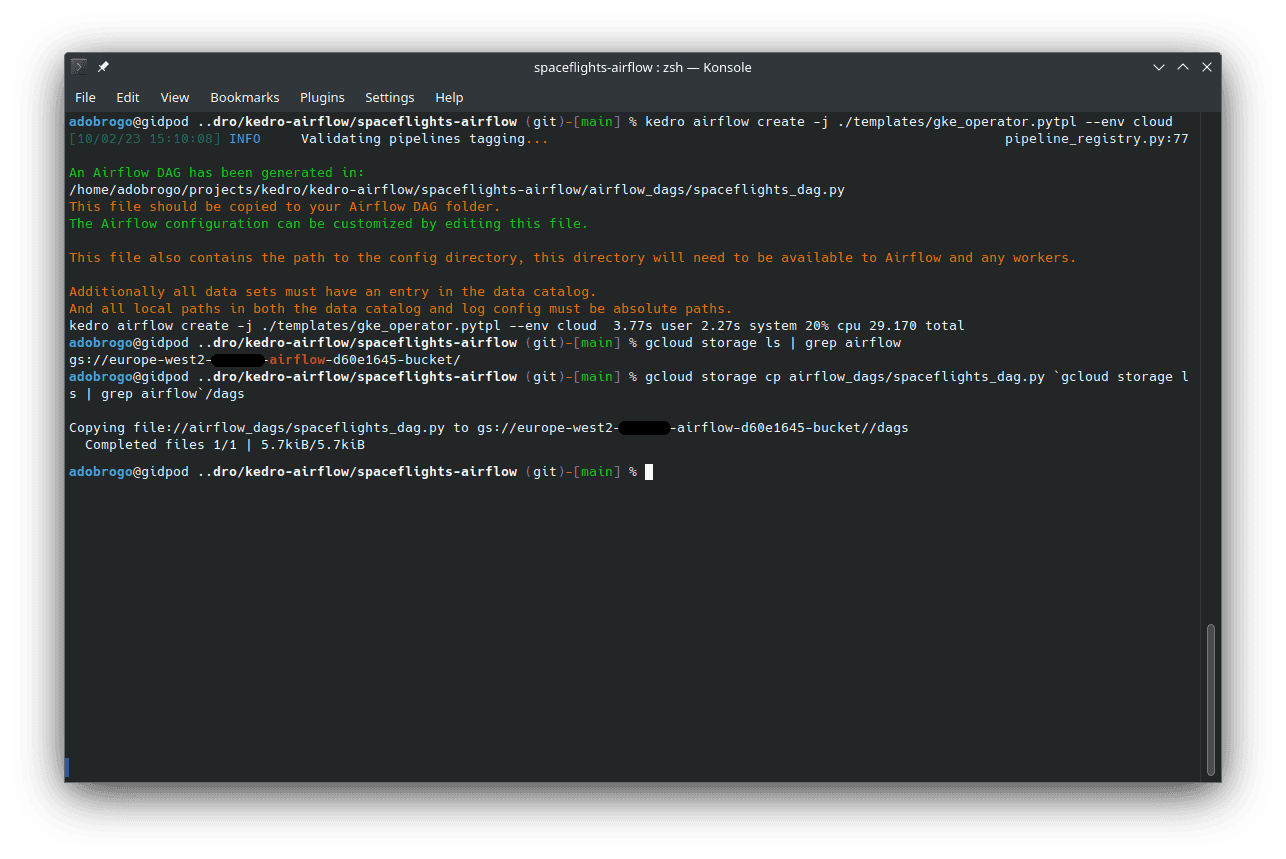The width and height of the screenshot is (1286, 859).
Task: Open the Bookmarks menu
Action: [245, 97]
